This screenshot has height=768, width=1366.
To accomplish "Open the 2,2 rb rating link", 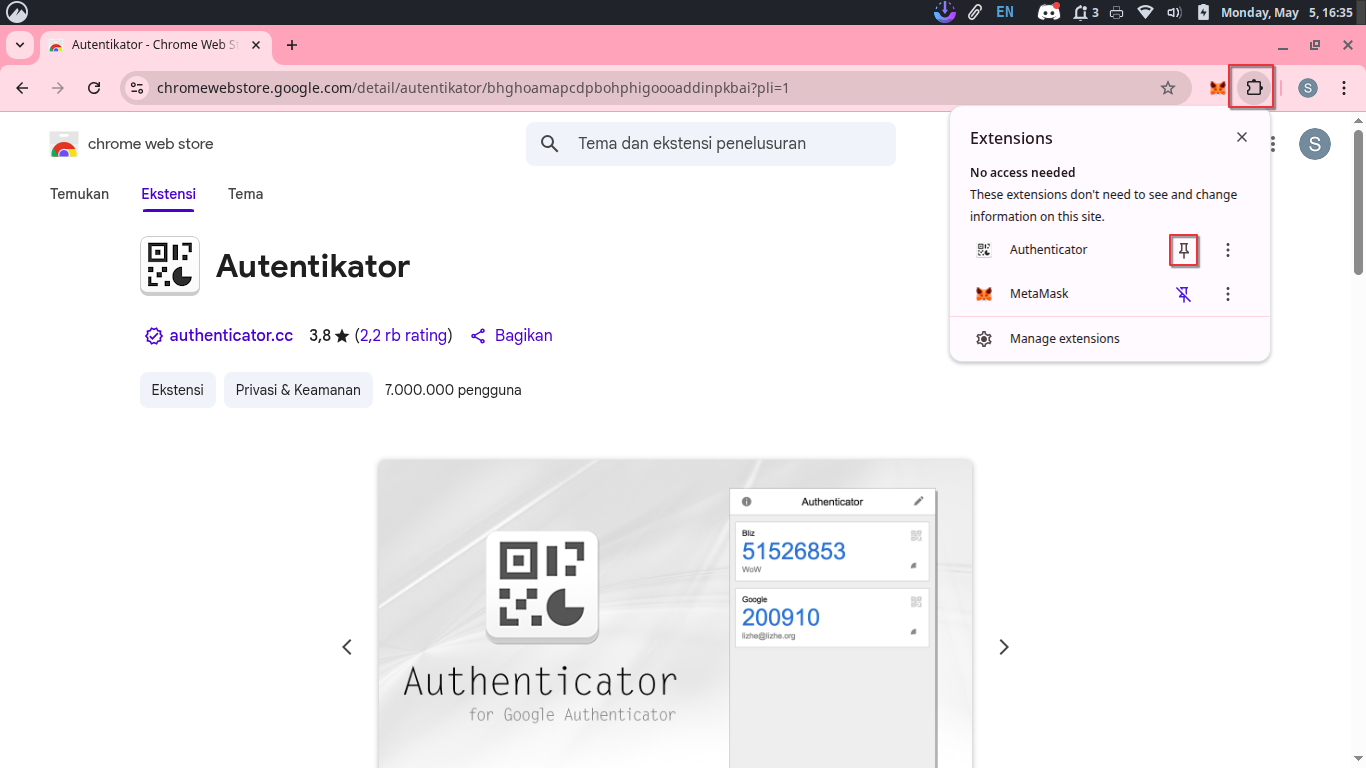I will [x=404, y=336].
